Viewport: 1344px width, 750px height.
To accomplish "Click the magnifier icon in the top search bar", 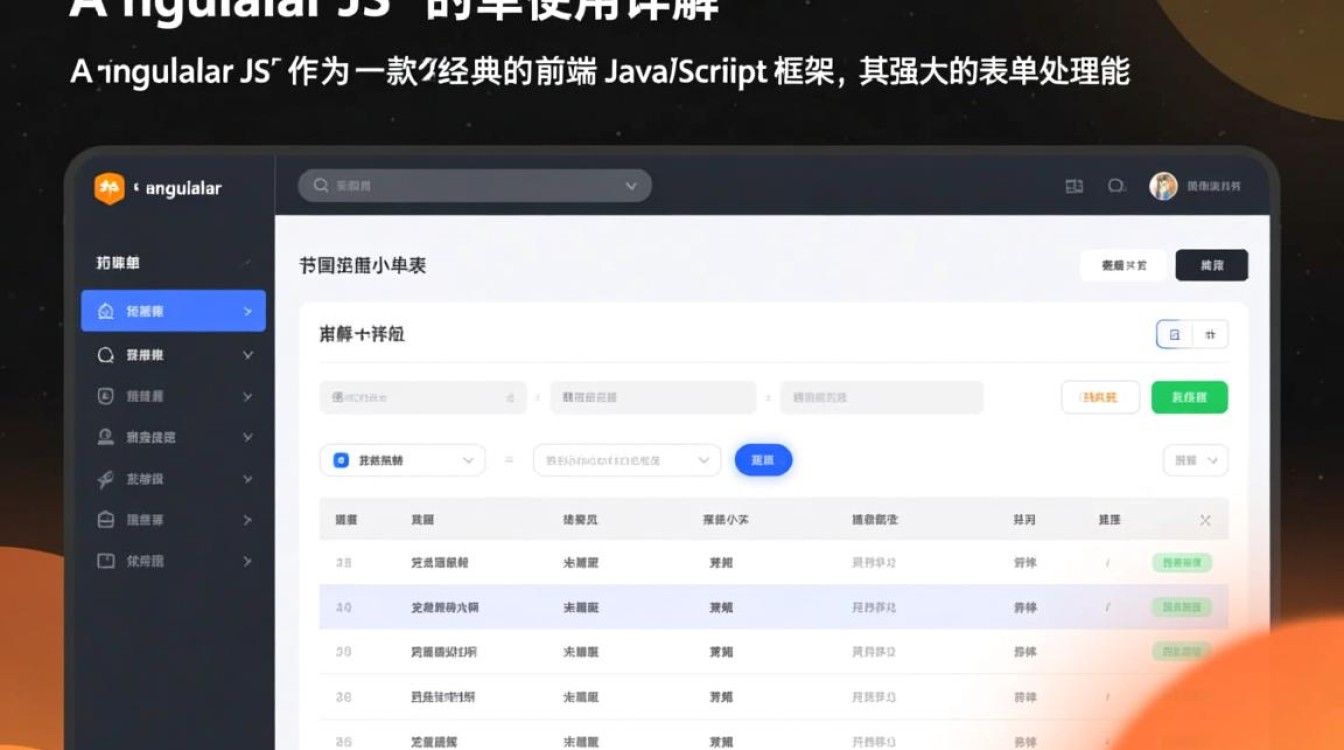I will pyautogui.click(x=321, y=186).
